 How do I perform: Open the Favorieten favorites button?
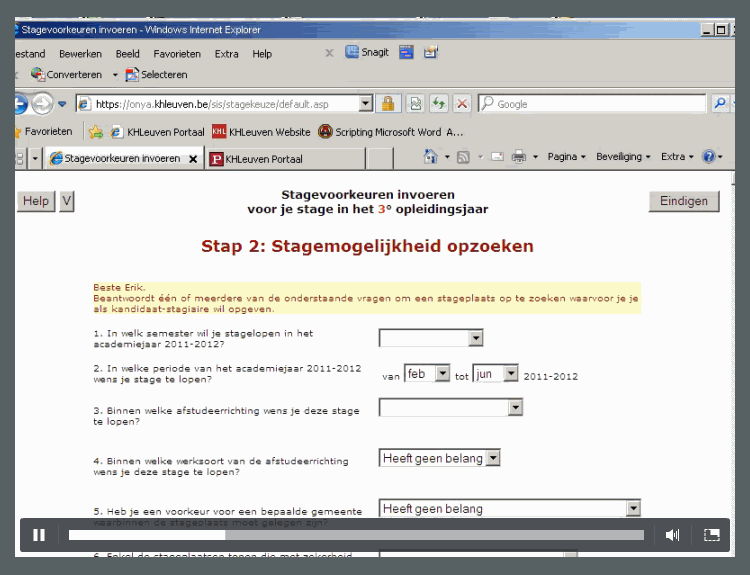[44, 132]
